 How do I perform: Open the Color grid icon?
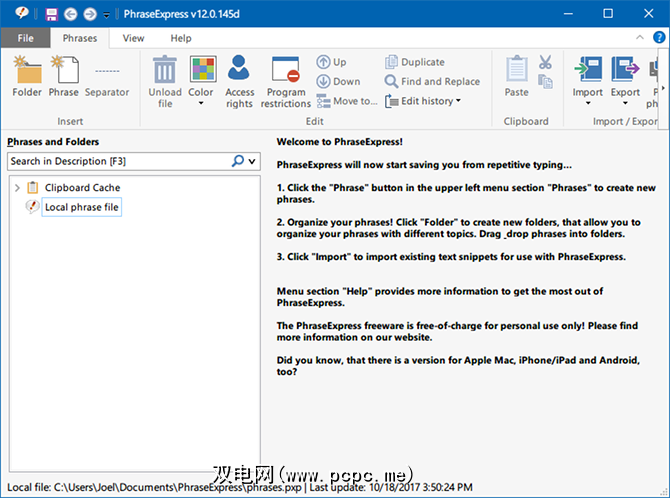[x=203, y=69]
